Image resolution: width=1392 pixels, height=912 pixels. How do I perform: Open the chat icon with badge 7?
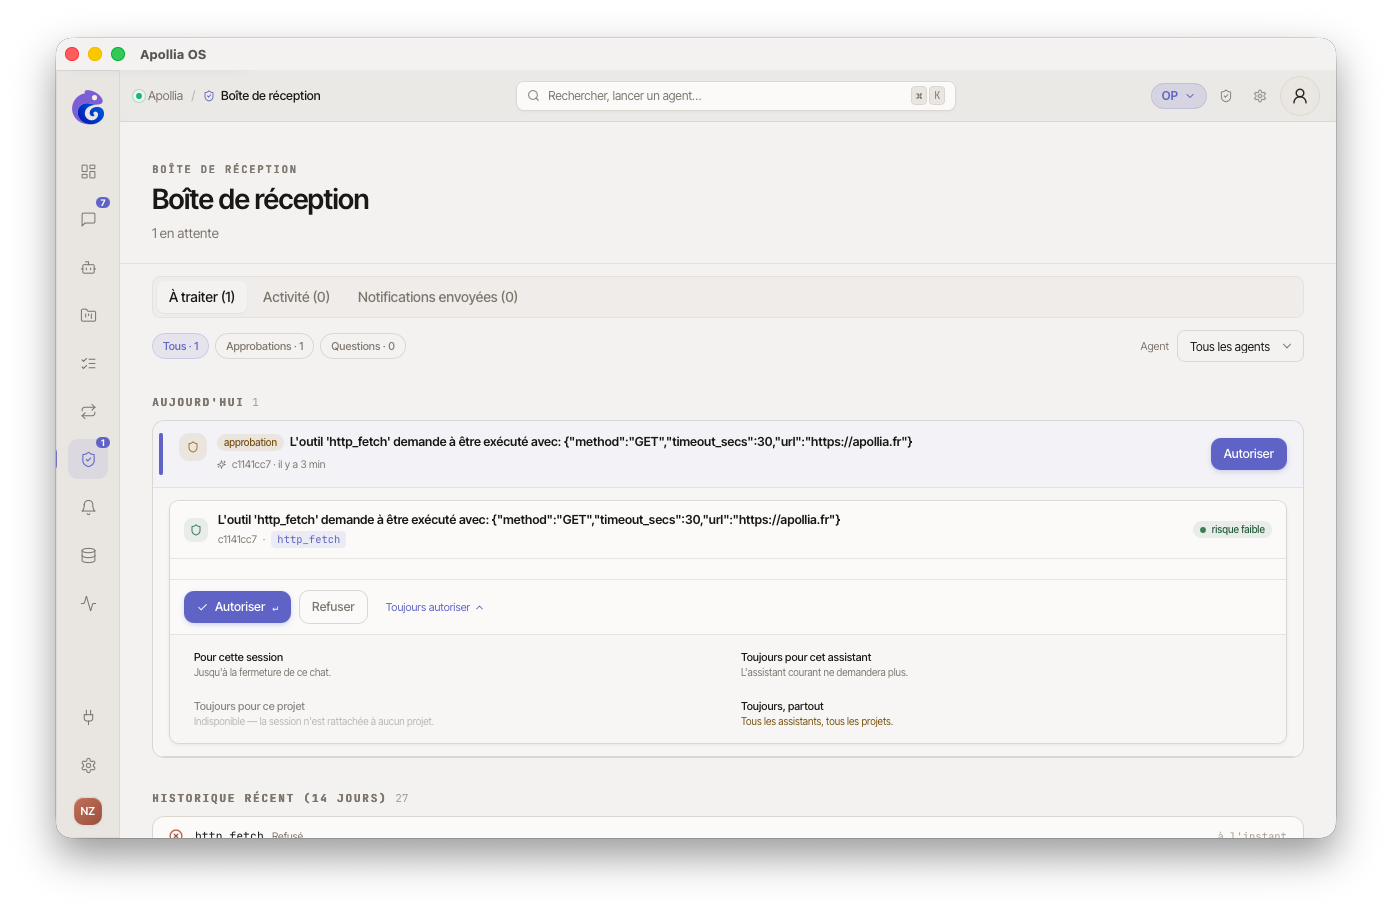[x=88, y=219]
